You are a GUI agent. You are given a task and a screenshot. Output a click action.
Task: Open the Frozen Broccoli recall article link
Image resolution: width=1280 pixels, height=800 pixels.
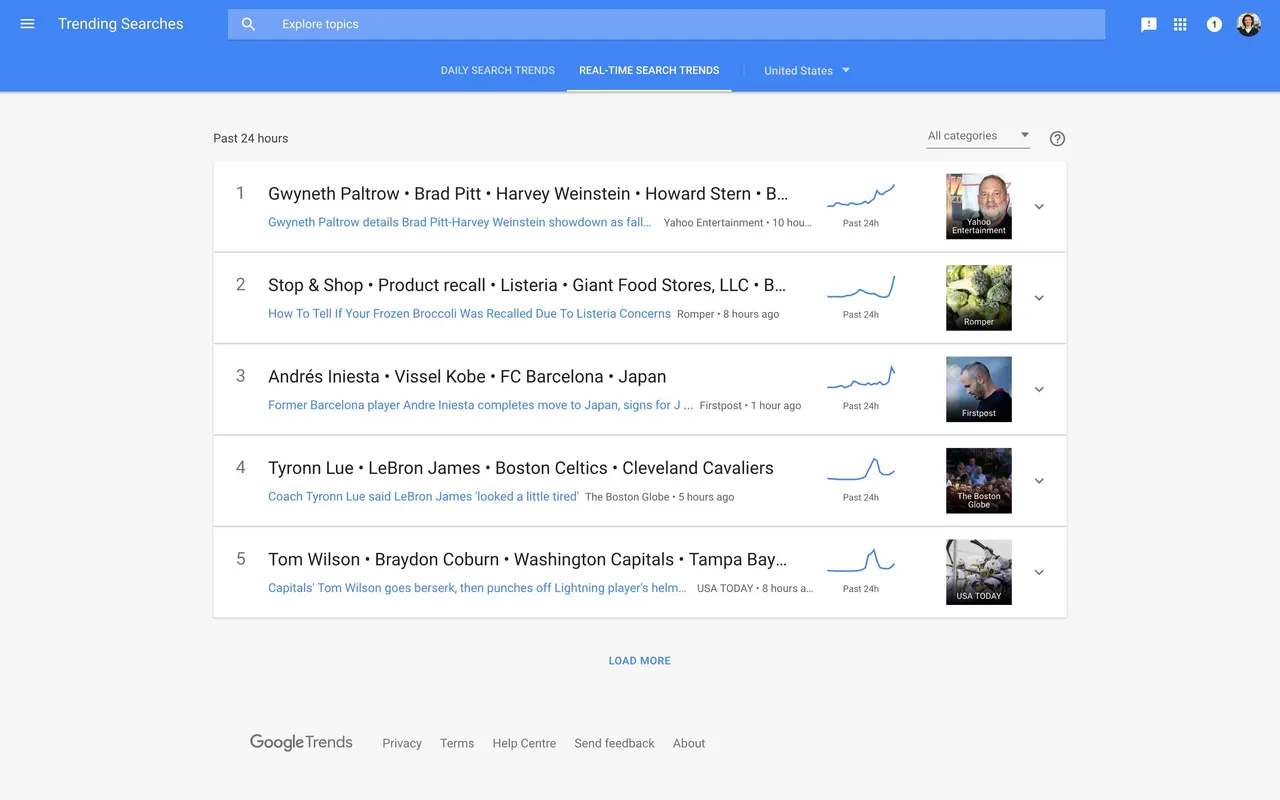469,313
